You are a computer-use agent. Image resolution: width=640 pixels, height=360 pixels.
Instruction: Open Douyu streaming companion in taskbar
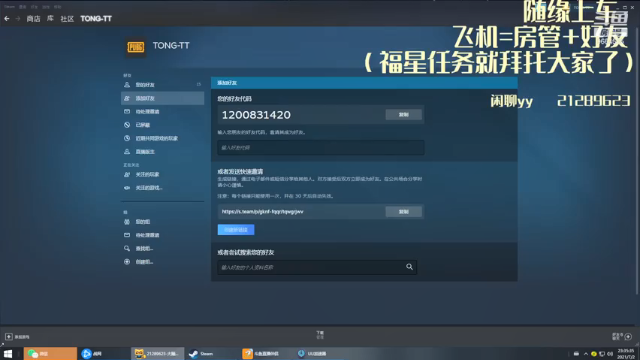(x=265, y=353)
